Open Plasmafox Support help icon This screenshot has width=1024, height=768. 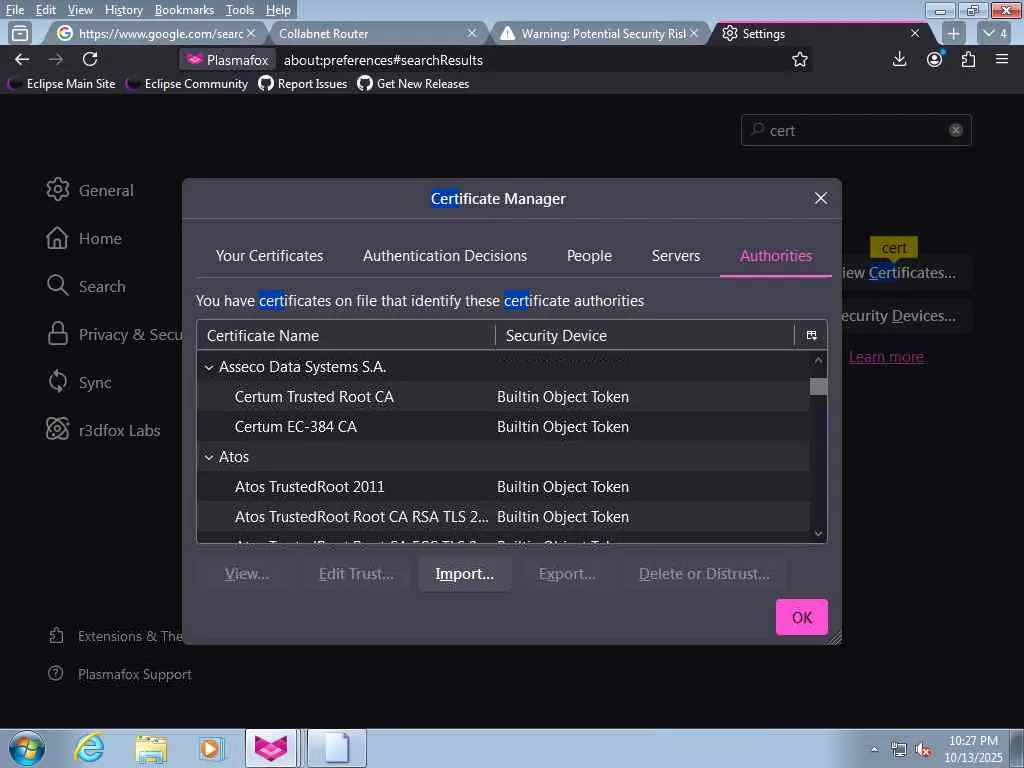(x=56, y=673)
